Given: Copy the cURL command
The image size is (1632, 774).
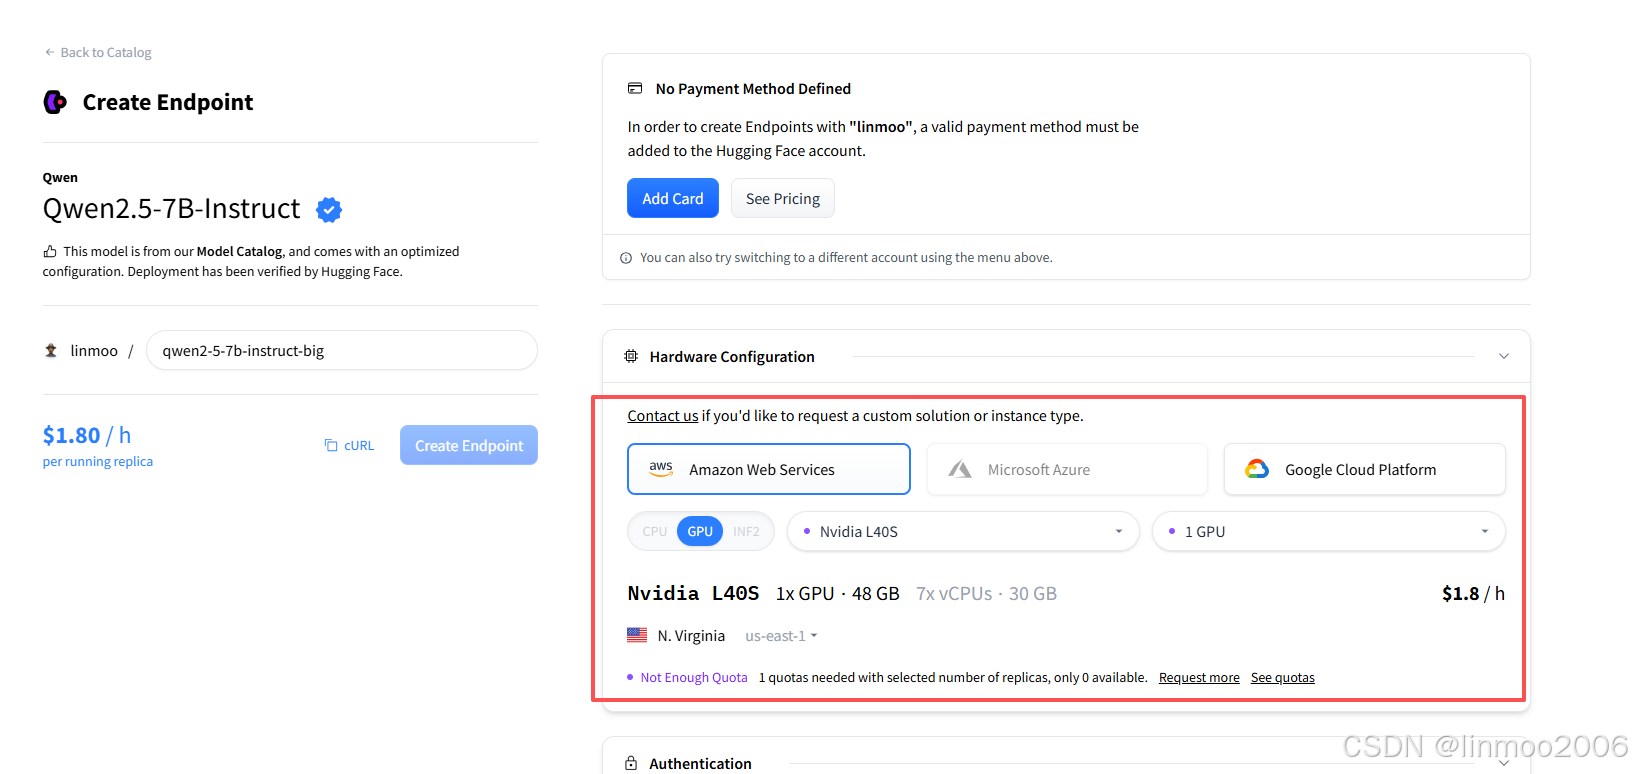Looking at the screenshot, I should (x=349, y=446).
